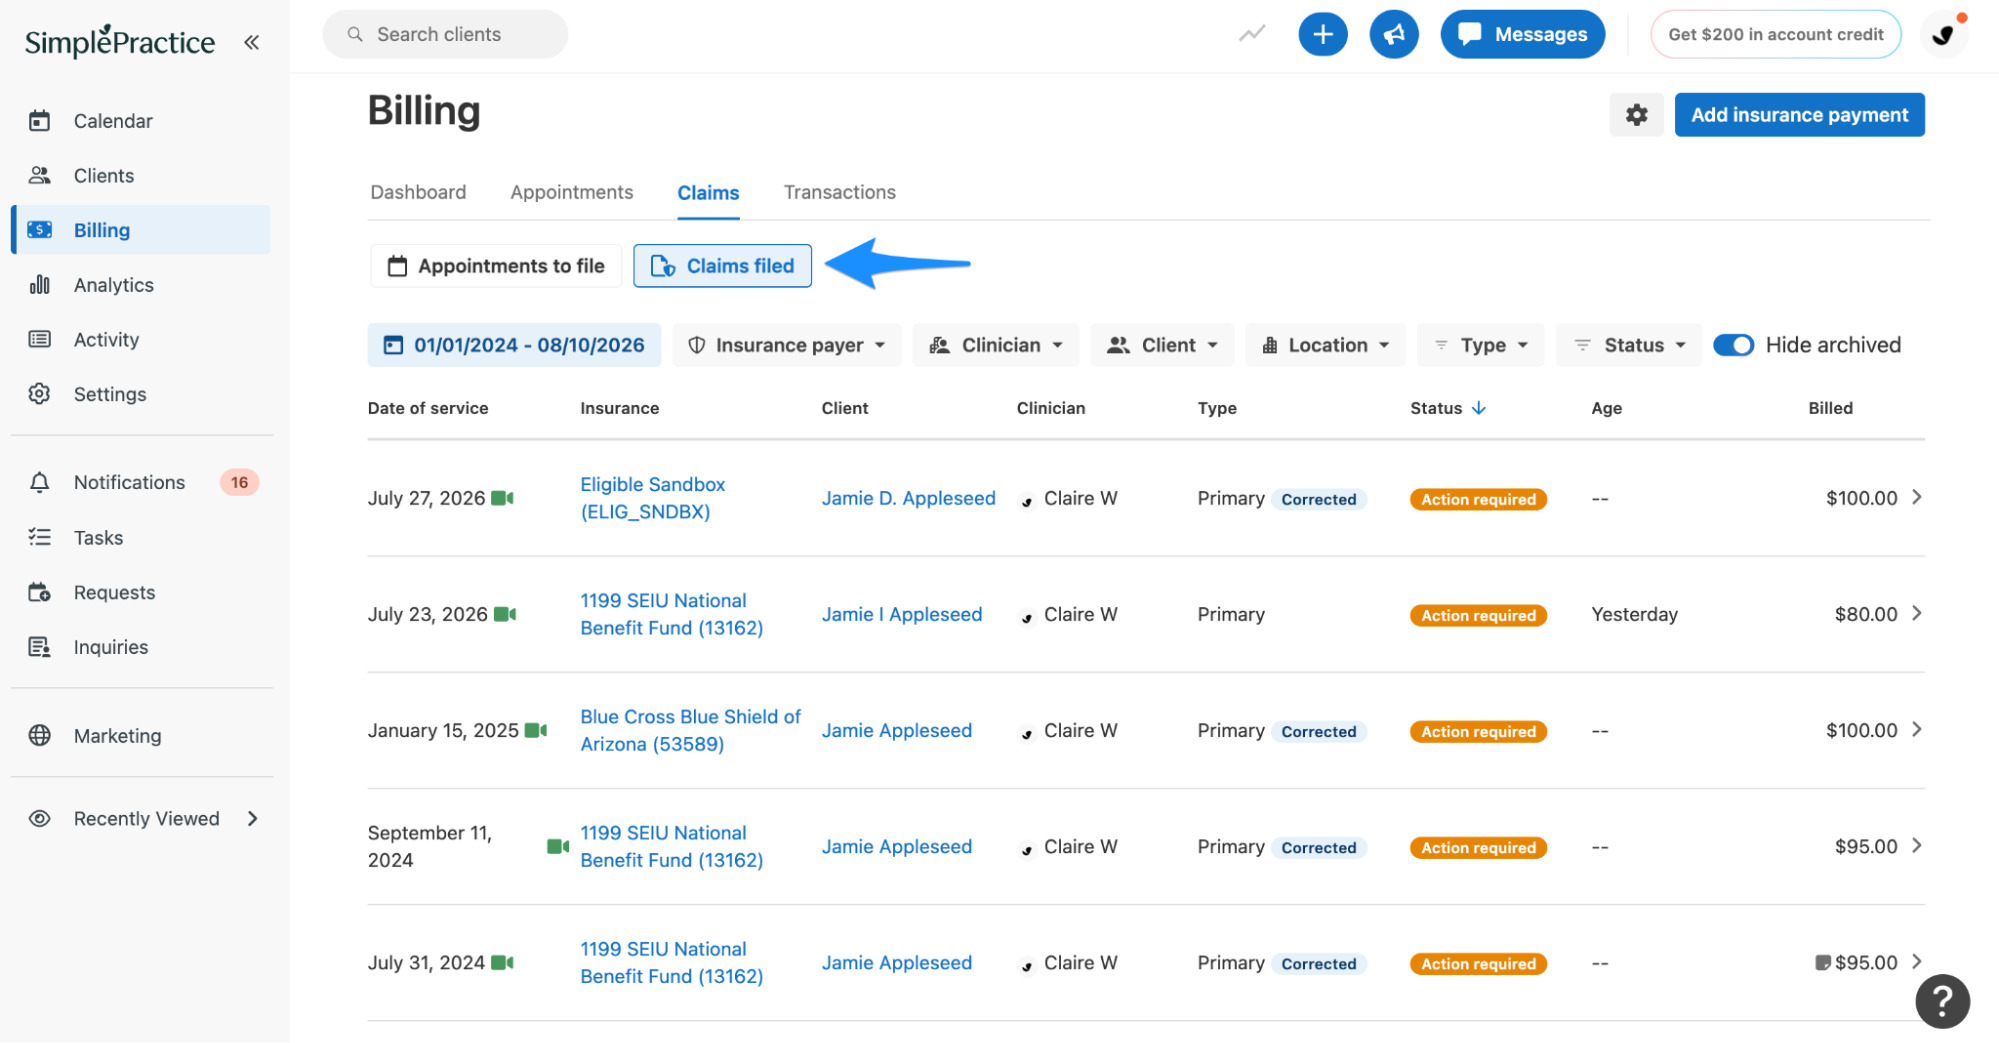Image resolution: width=1999 pixels, height=1043 pixels.
Task: Open the Eligible Sandbox (ELIG_SNDBX) insurance link
Action: tap(653, 498)
